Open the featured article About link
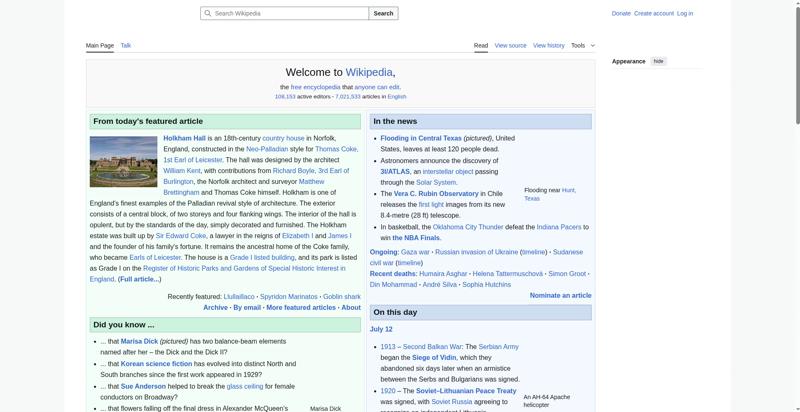The height and width of the screenshot is (412, 800). (x=351, y=307)
